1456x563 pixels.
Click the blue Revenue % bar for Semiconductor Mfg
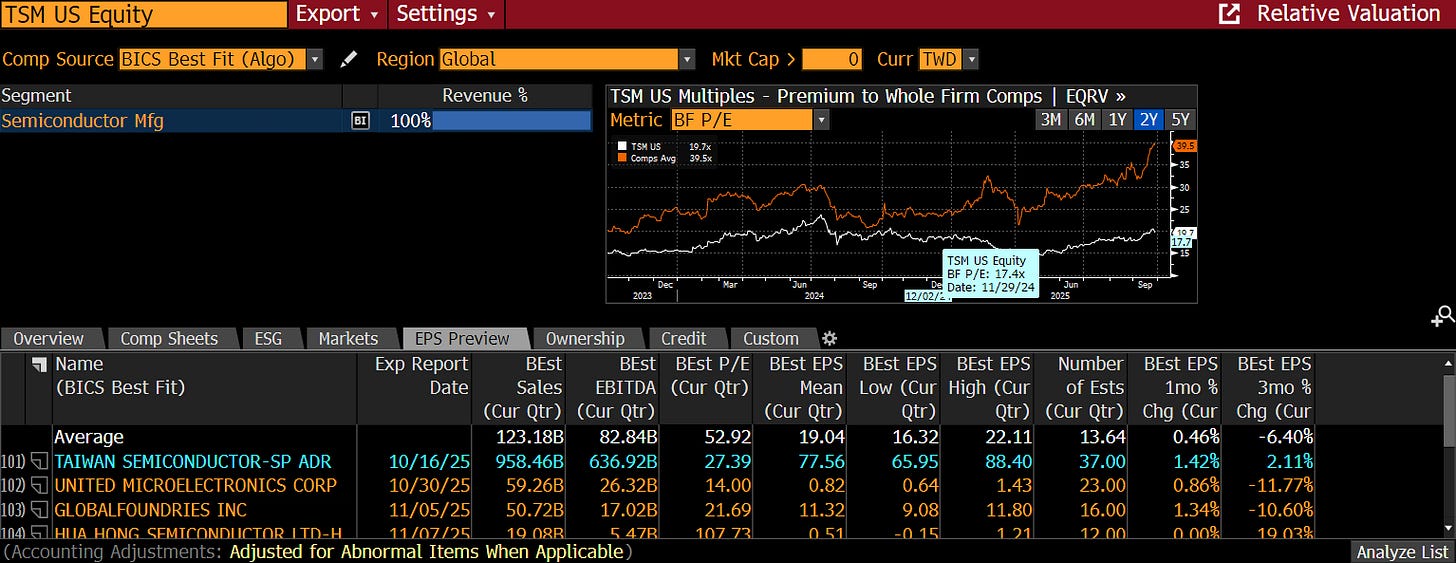(x=511, y=121)
